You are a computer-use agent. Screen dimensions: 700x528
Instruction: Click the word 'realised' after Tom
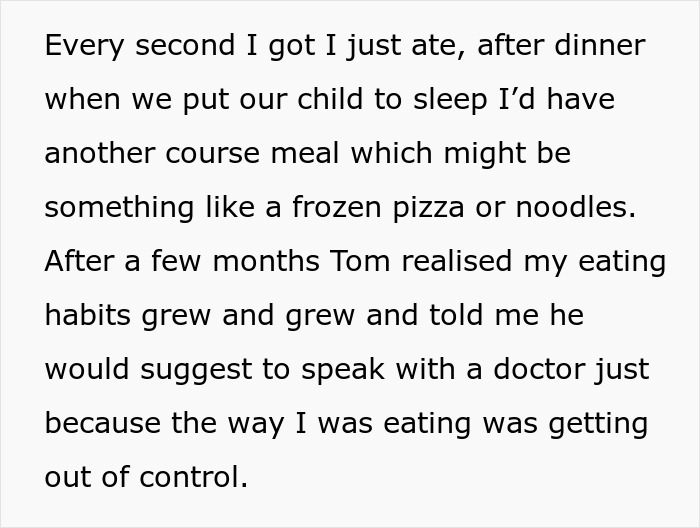456,261
